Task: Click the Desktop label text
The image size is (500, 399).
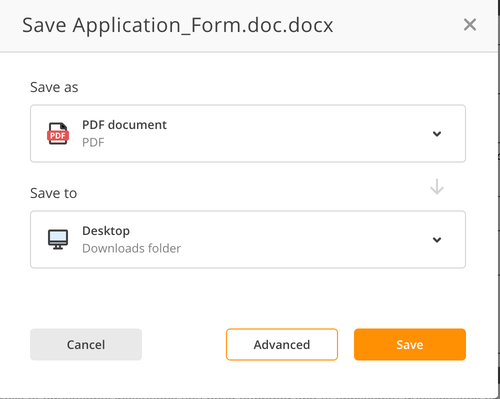Action: click(x=106, y=231)
